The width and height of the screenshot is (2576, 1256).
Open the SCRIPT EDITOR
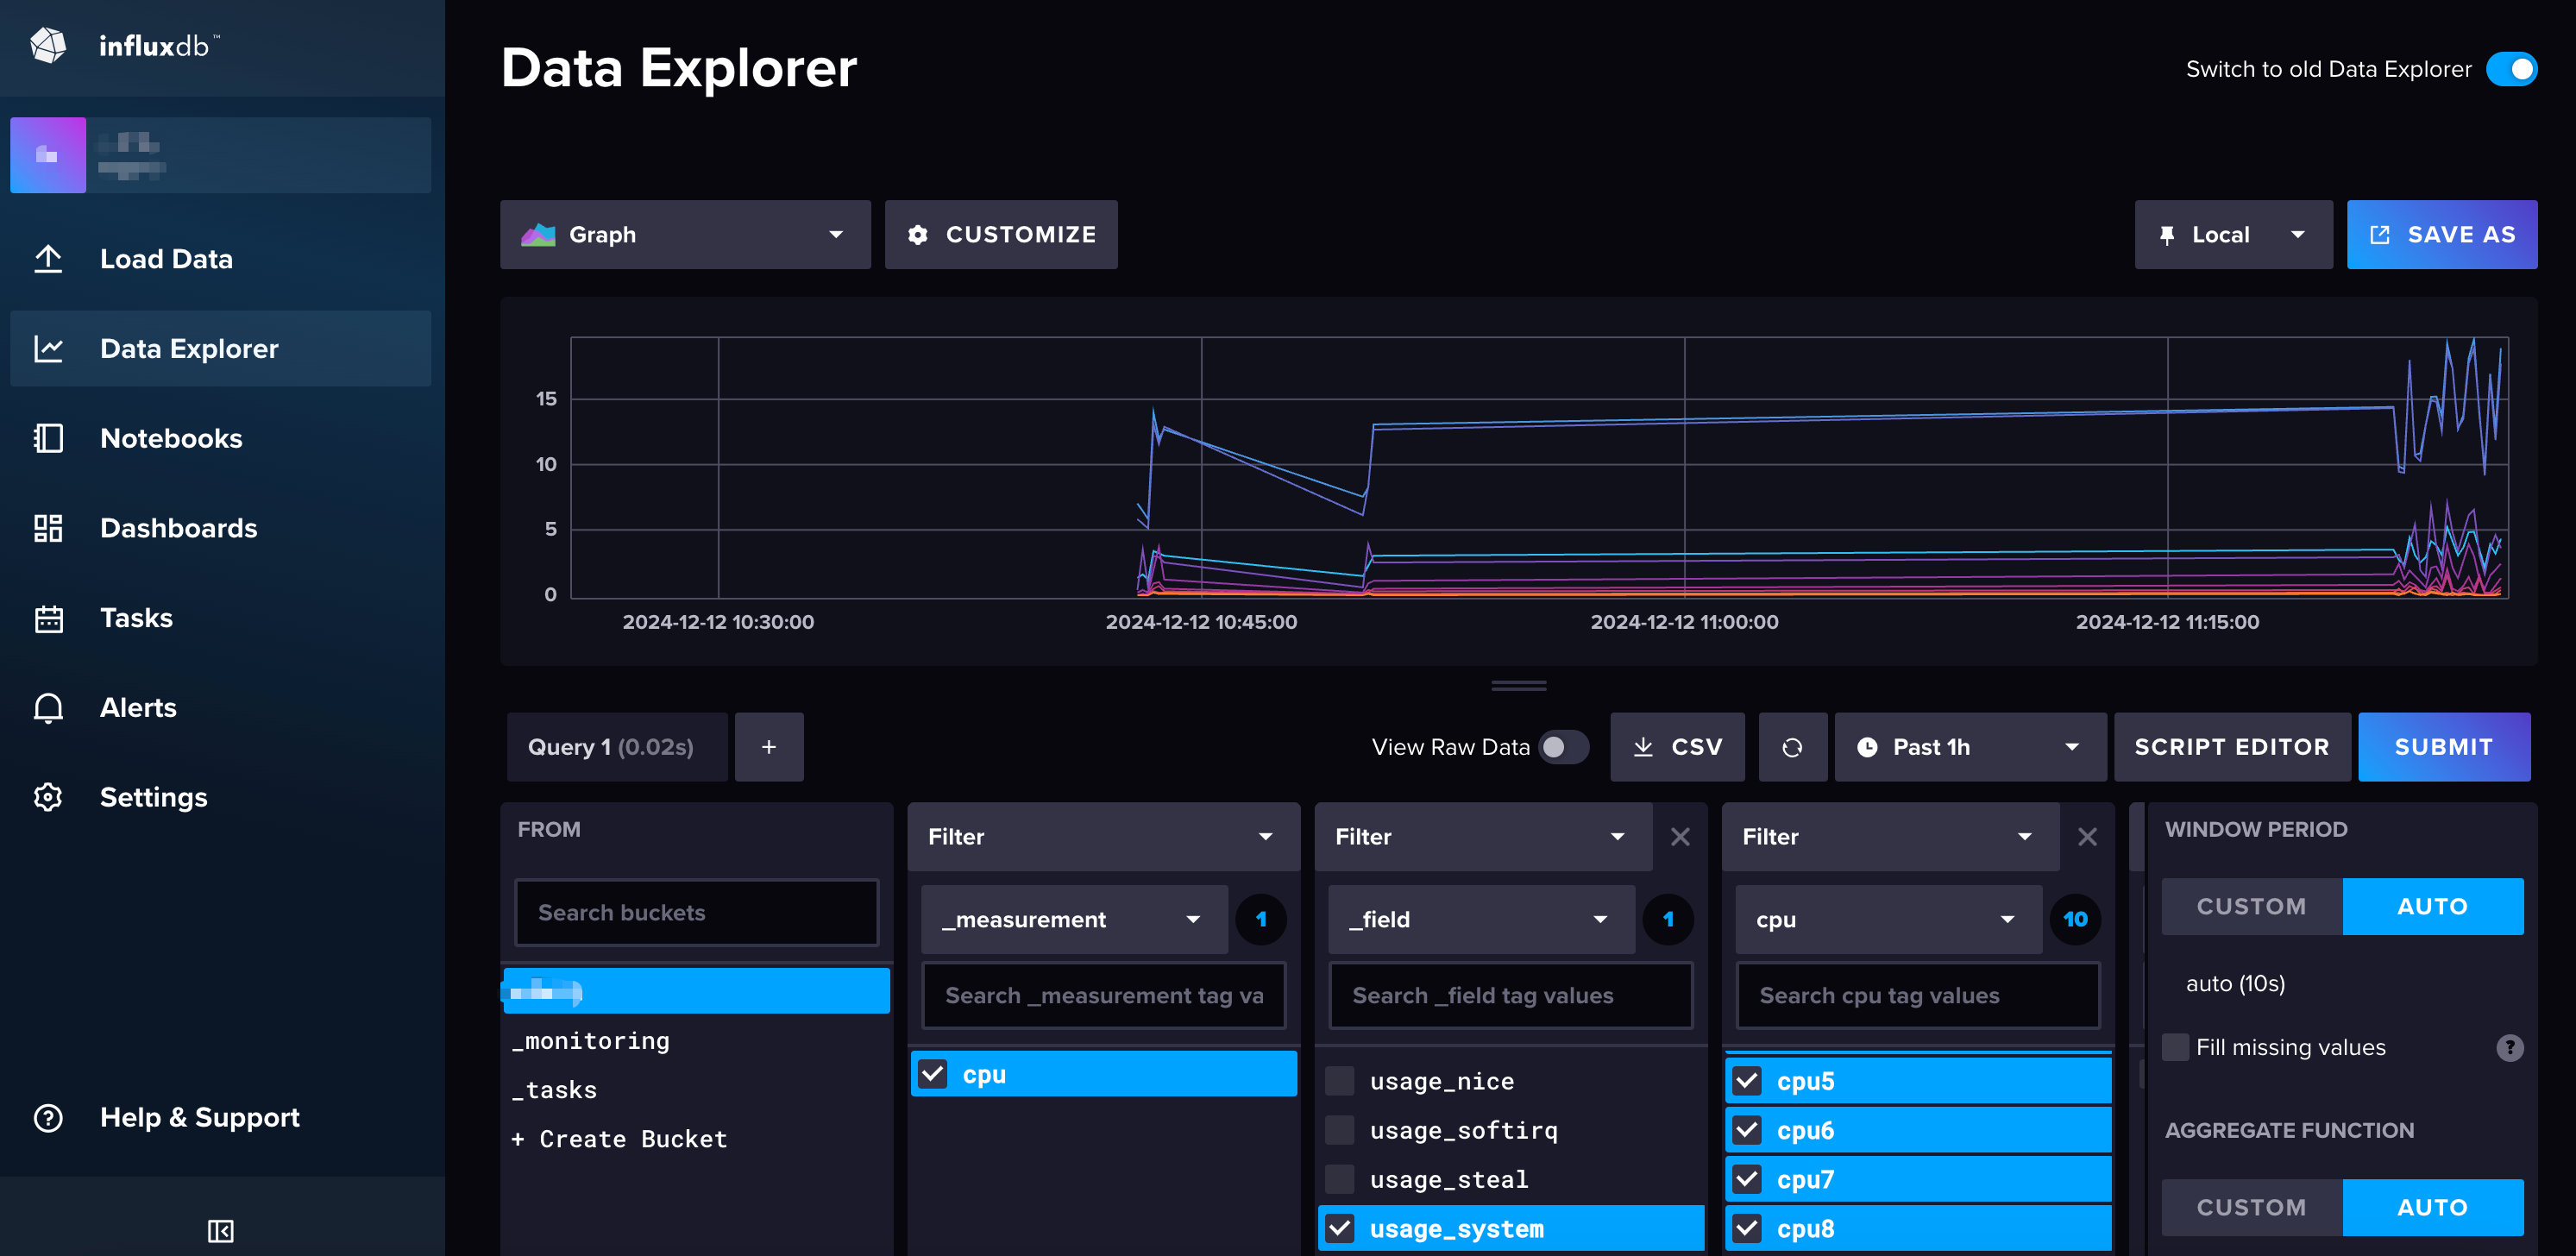pos(2231,747)
